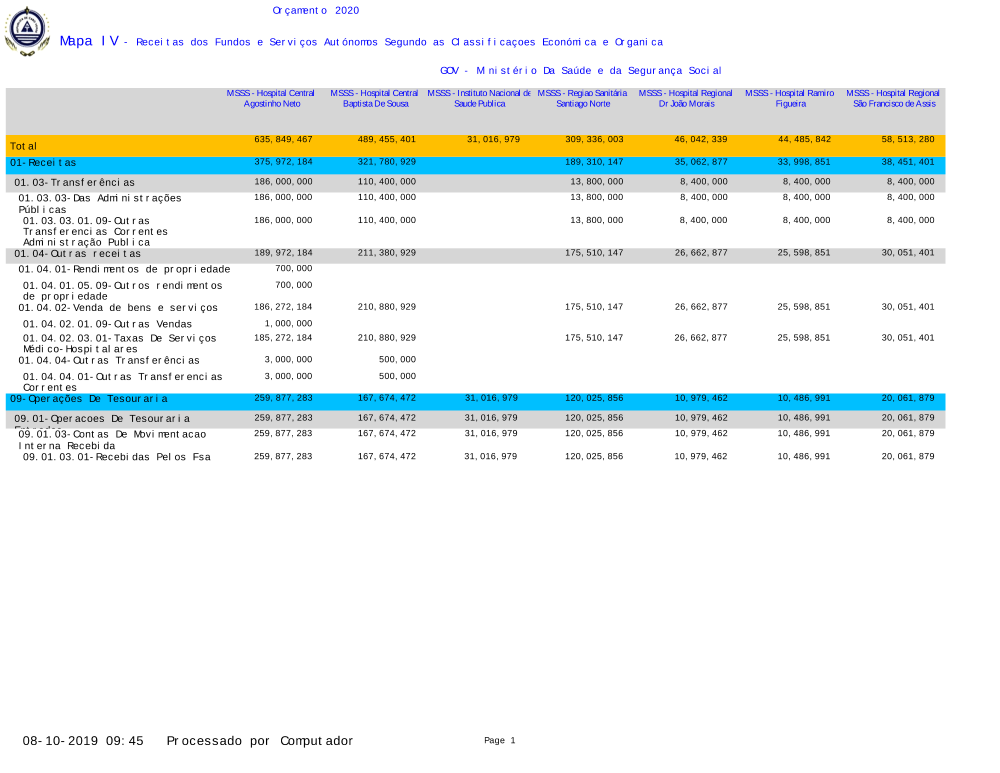Click the "01.03-Transferências" row label

click(74, 183)
